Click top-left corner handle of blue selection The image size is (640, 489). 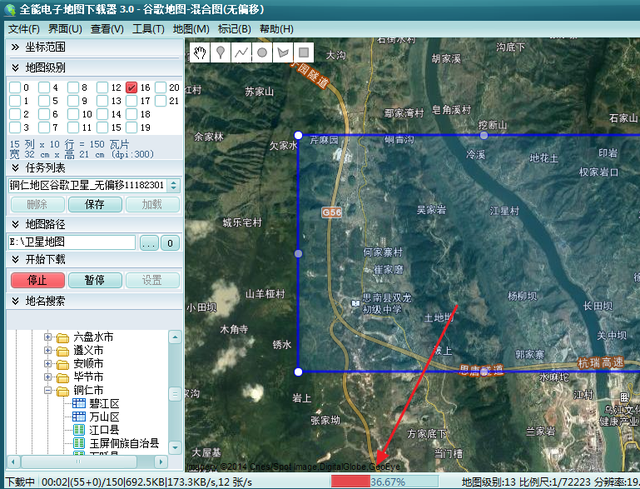(298, 135)
